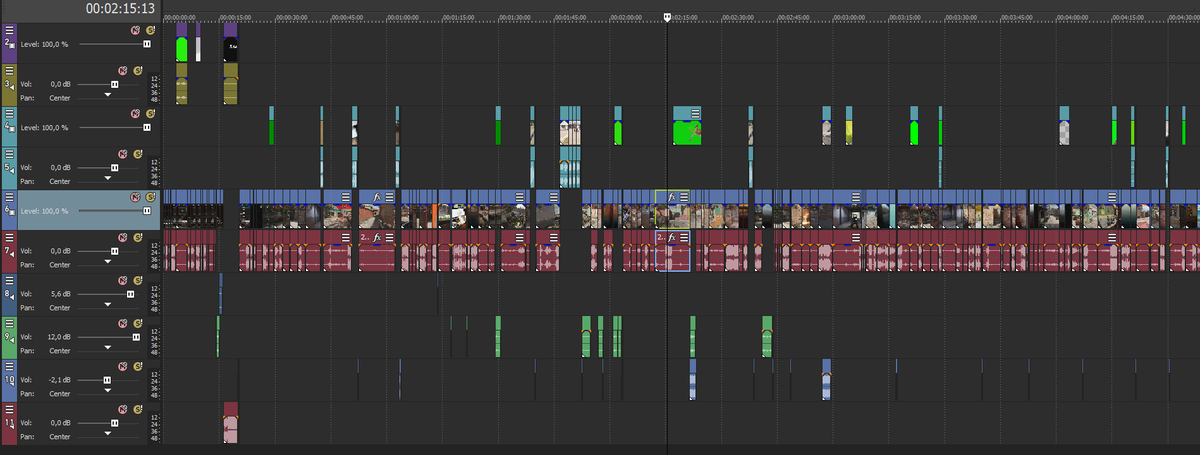
Task: Open the hamburger menu of track 10
Action: click(x=9, y=367)
